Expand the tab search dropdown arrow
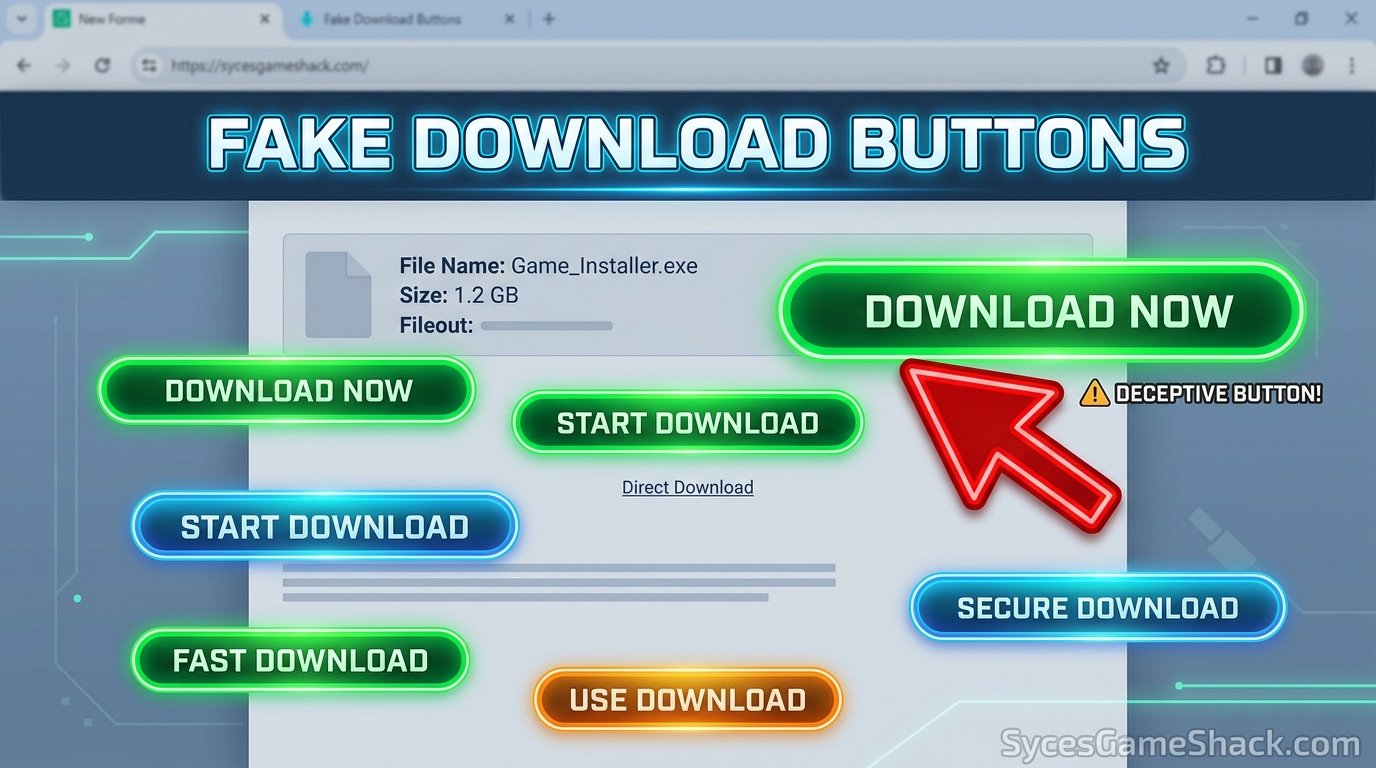Image resolution: width=1376 pixels, height=768 pixels. point(21,19)
